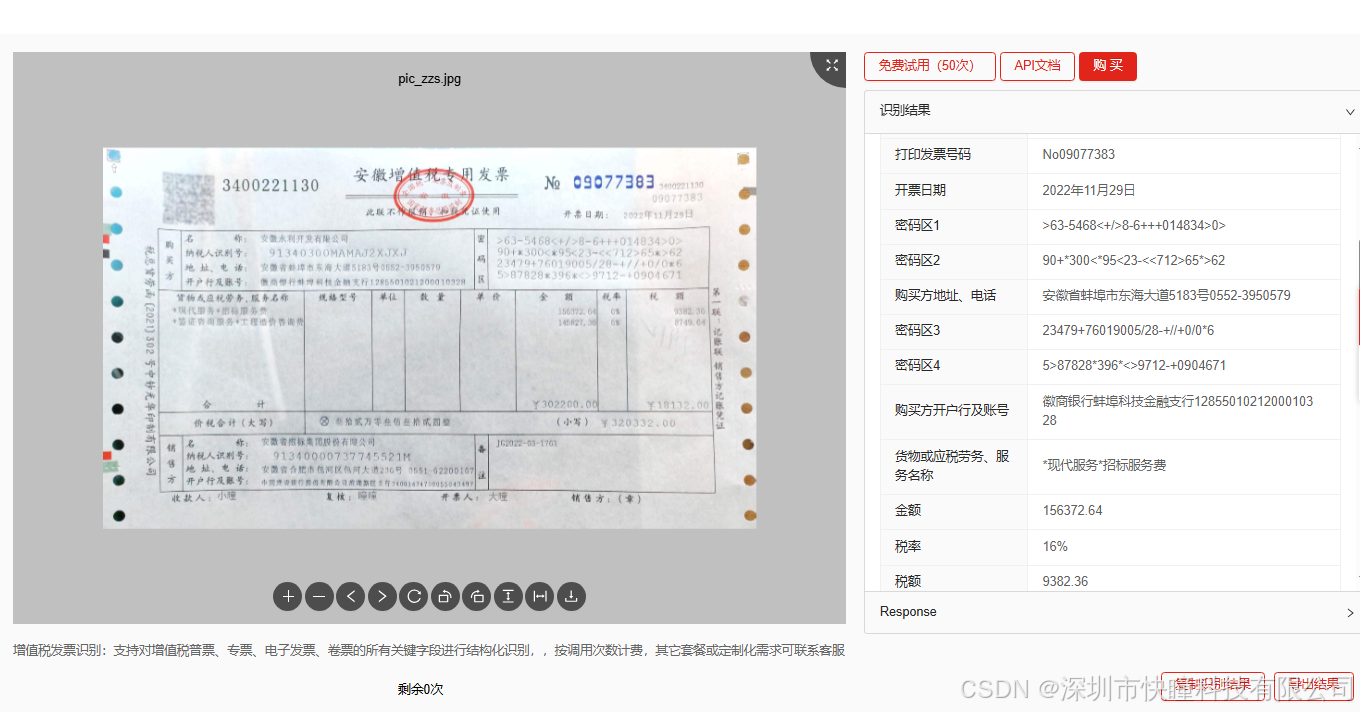Click 免费试用（50次）button
Viewport: 1360px width, 712px height.
[930, 66]
